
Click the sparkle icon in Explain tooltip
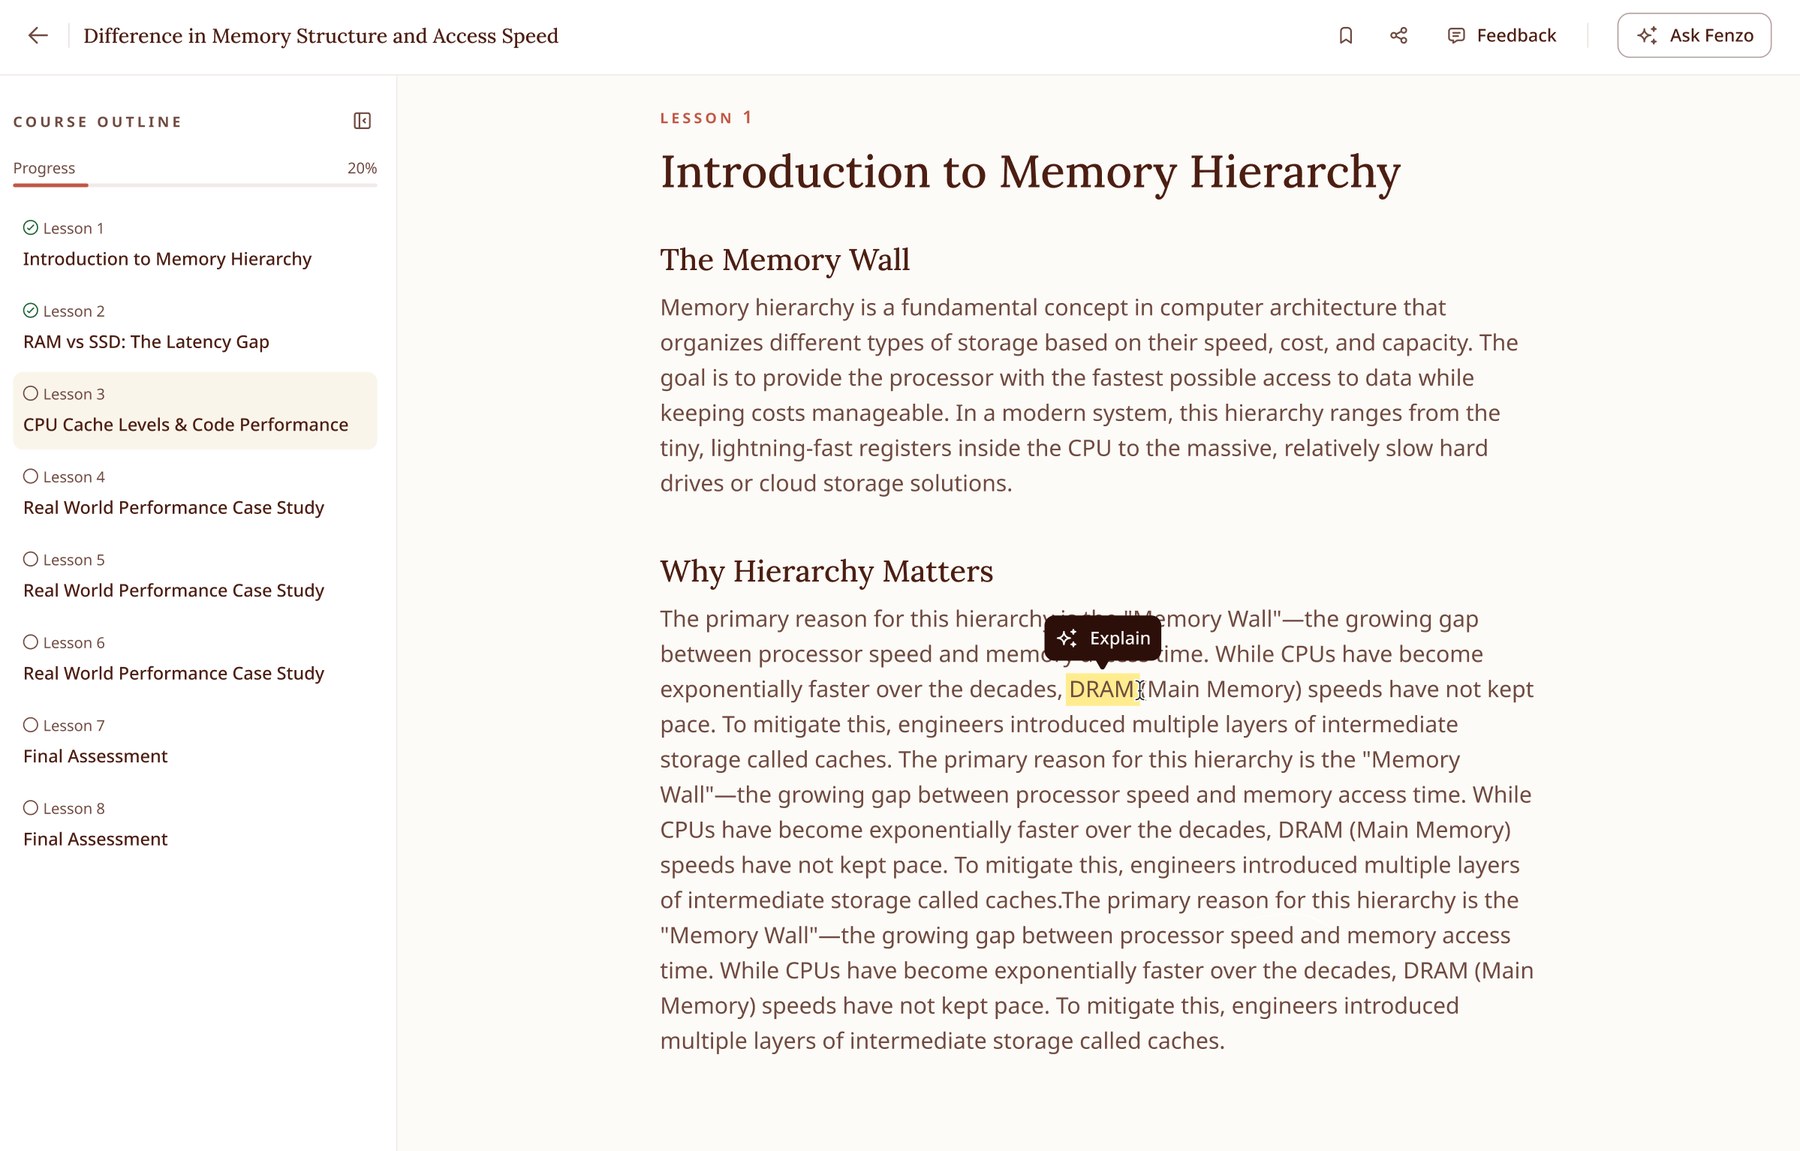[1067, 638]
